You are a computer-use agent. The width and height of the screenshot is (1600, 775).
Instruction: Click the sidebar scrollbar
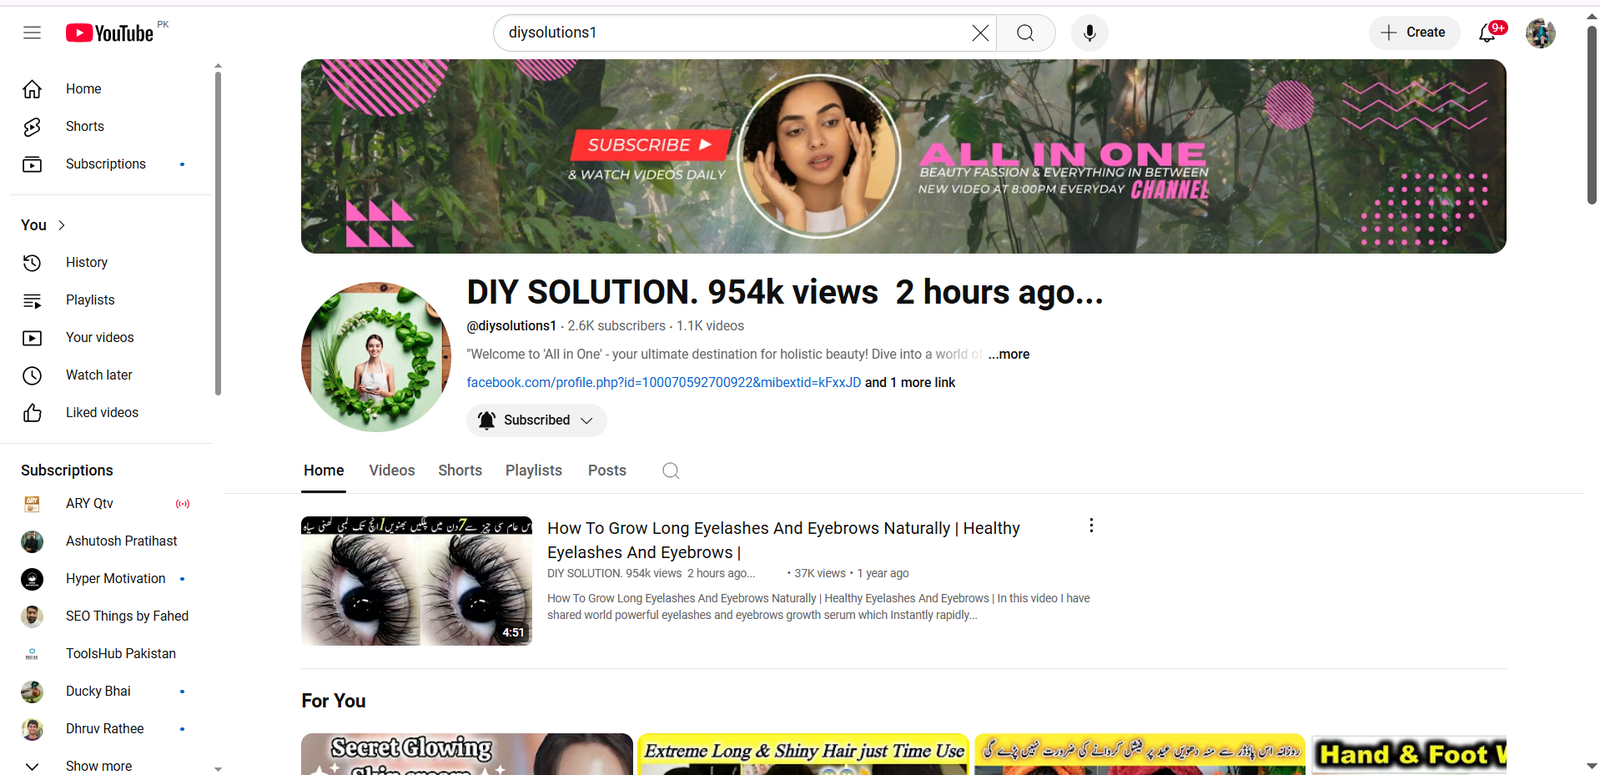218,233
